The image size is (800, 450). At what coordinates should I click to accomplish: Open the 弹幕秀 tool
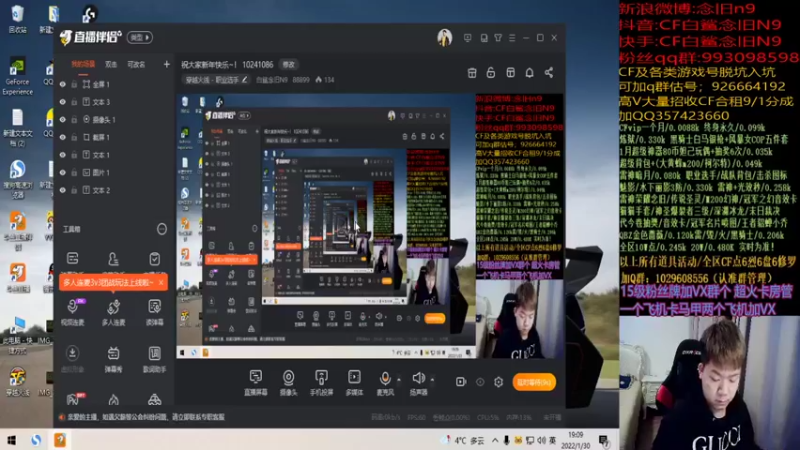(113, 359)
